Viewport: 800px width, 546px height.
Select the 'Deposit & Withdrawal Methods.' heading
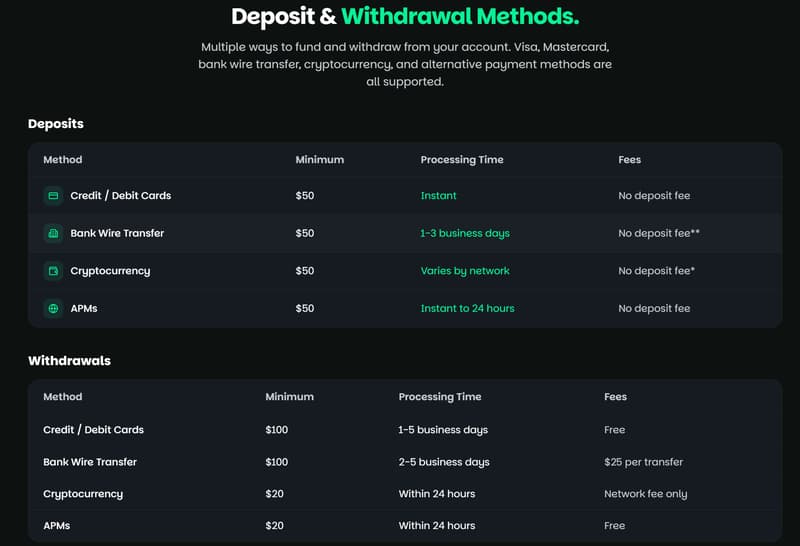tap(405, 16)
